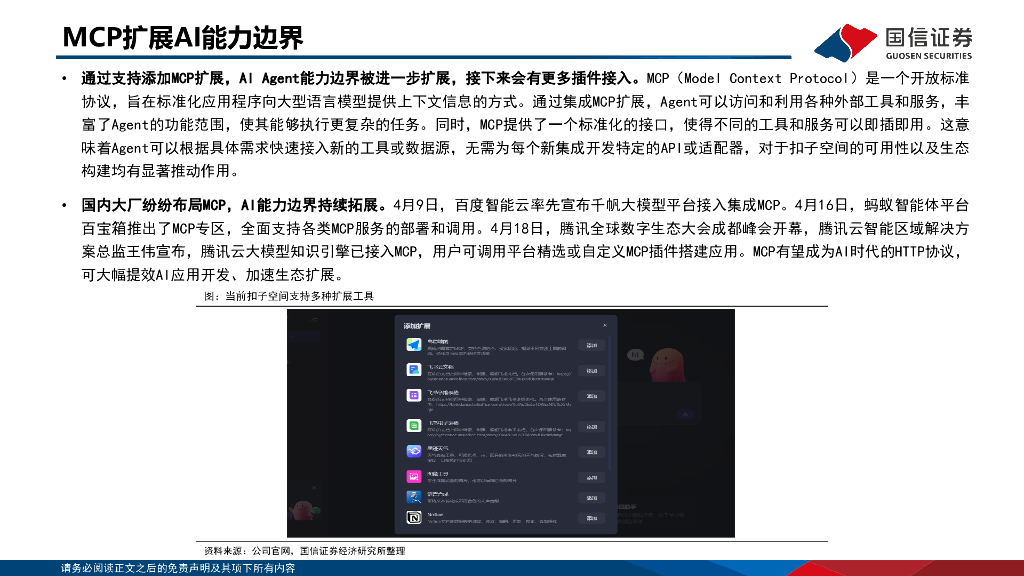Viewport: 1024px width, 576px height.
Task: Click the green Feishu spreadsheet extension icon
Action: (x=413, y=426)
